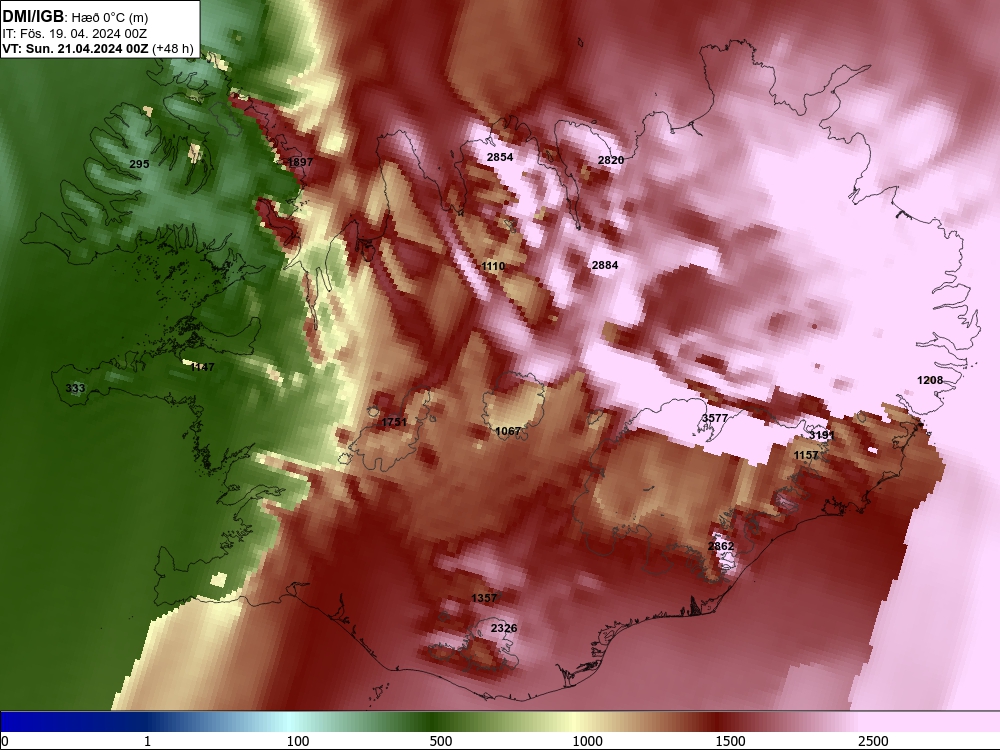1000x750 pixels.
Task: Click the map value 3577
Action: [x=714, y=418]
